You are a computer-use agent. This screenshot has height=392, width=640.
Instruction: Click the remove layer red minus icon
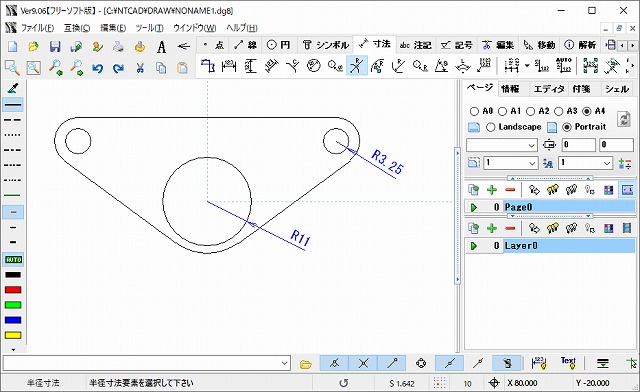[510, 228]
